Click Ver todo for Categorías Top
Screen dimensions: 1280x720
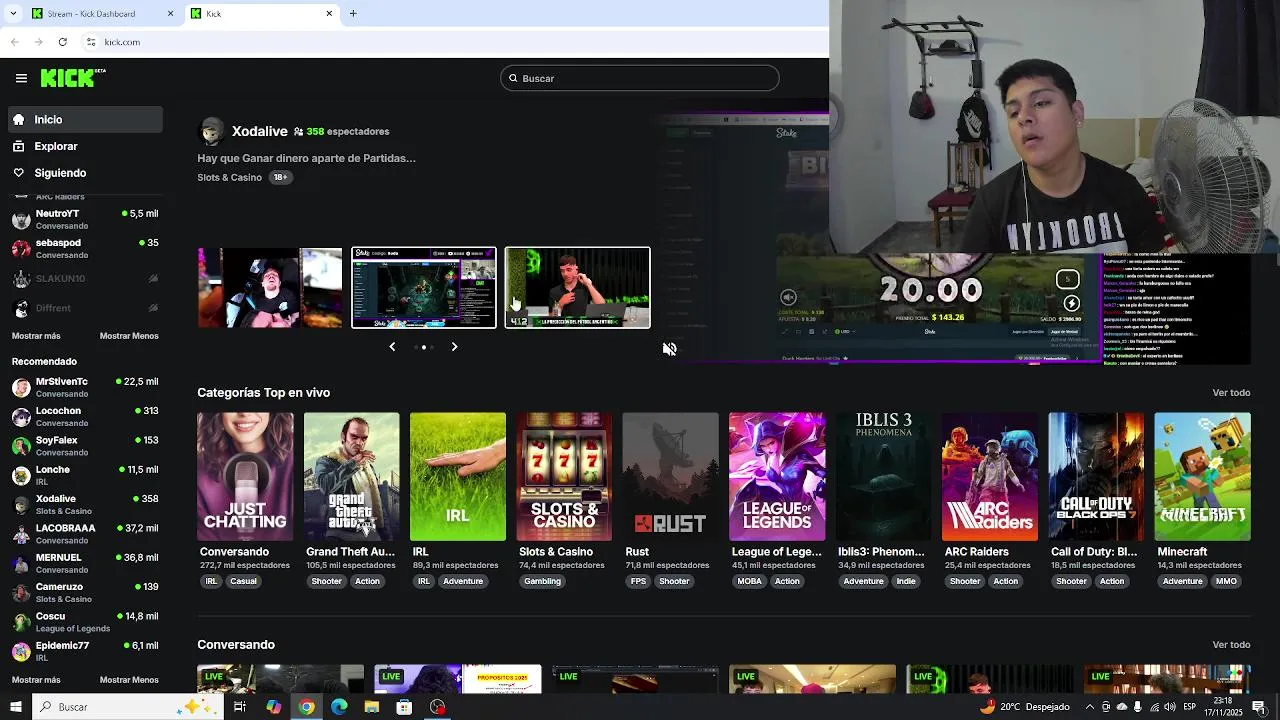(x=1231, y=393)
